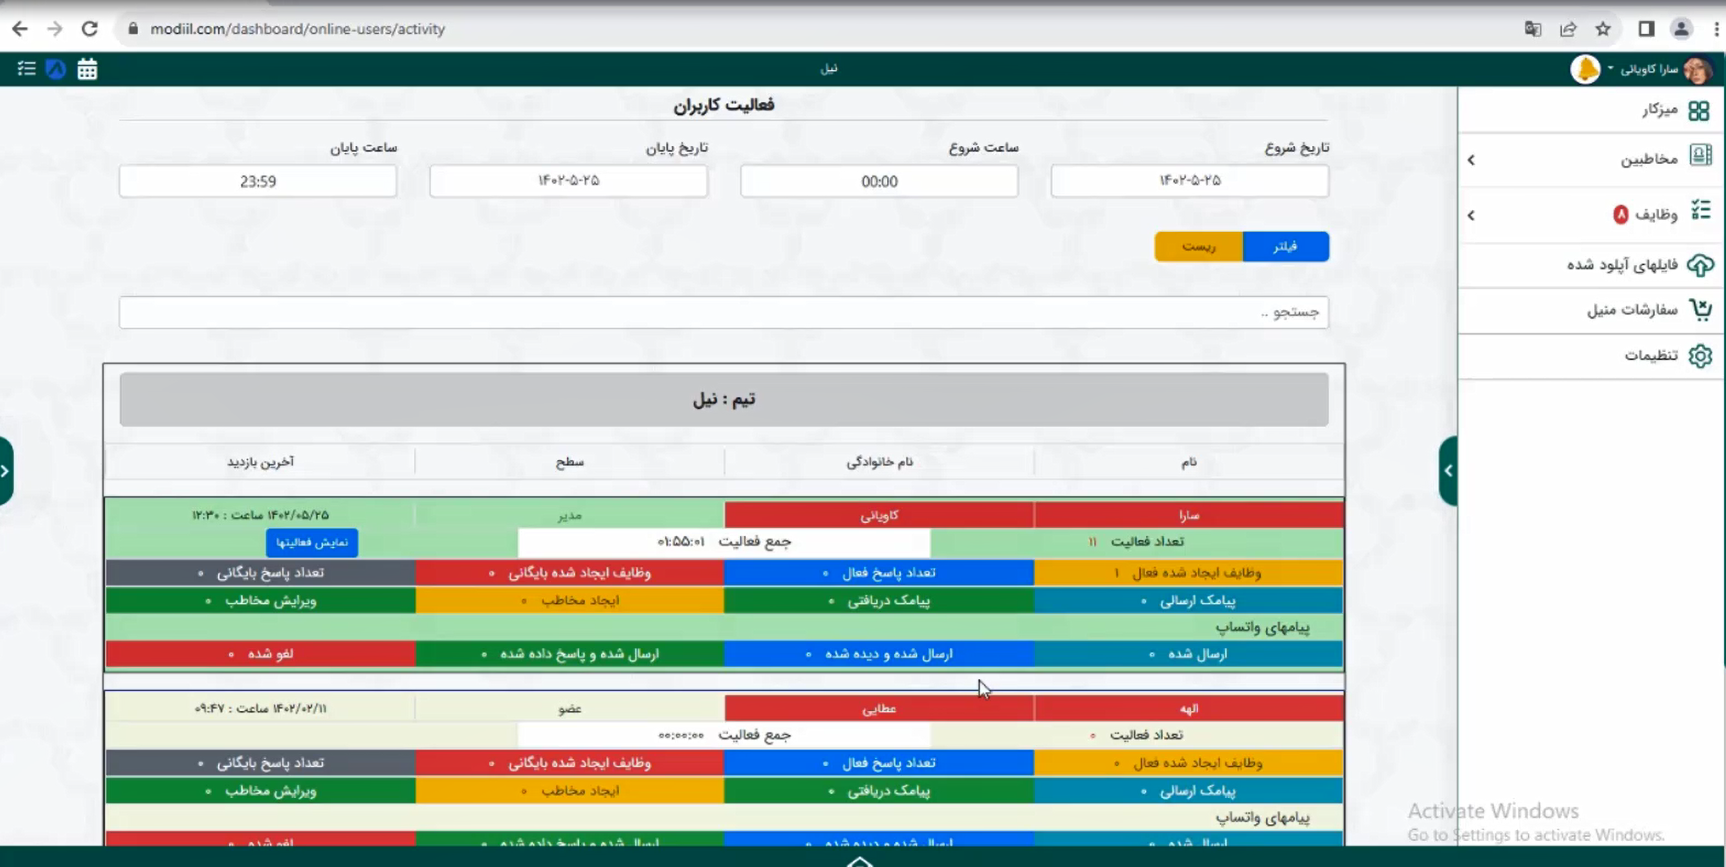Viewport: 1726px width, 867px height.
Task: Click the جستجو search field
Action: pos(723,313)
